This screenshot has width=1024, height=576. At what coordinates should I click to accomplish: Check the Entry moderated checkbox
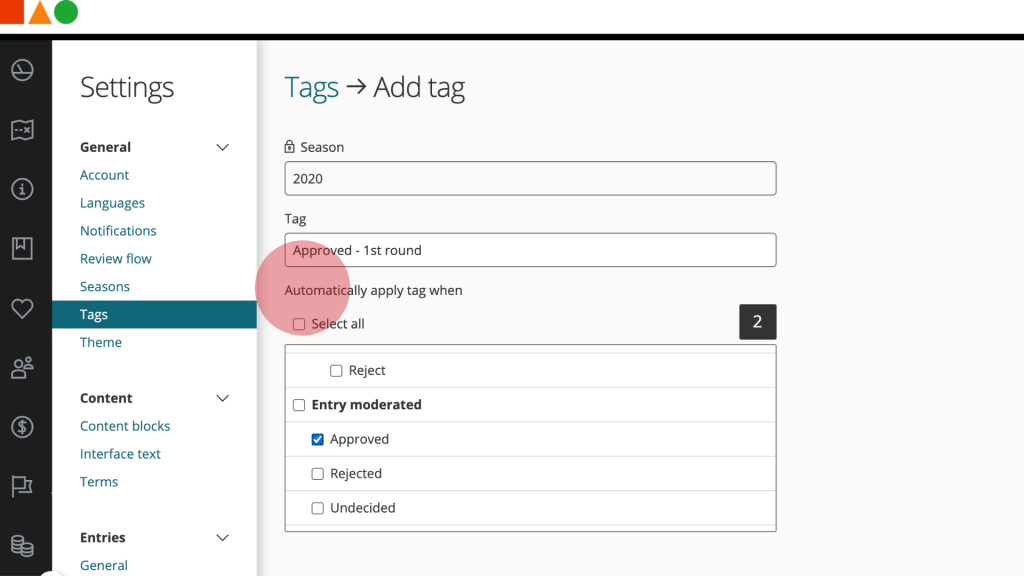coord(298,405)
